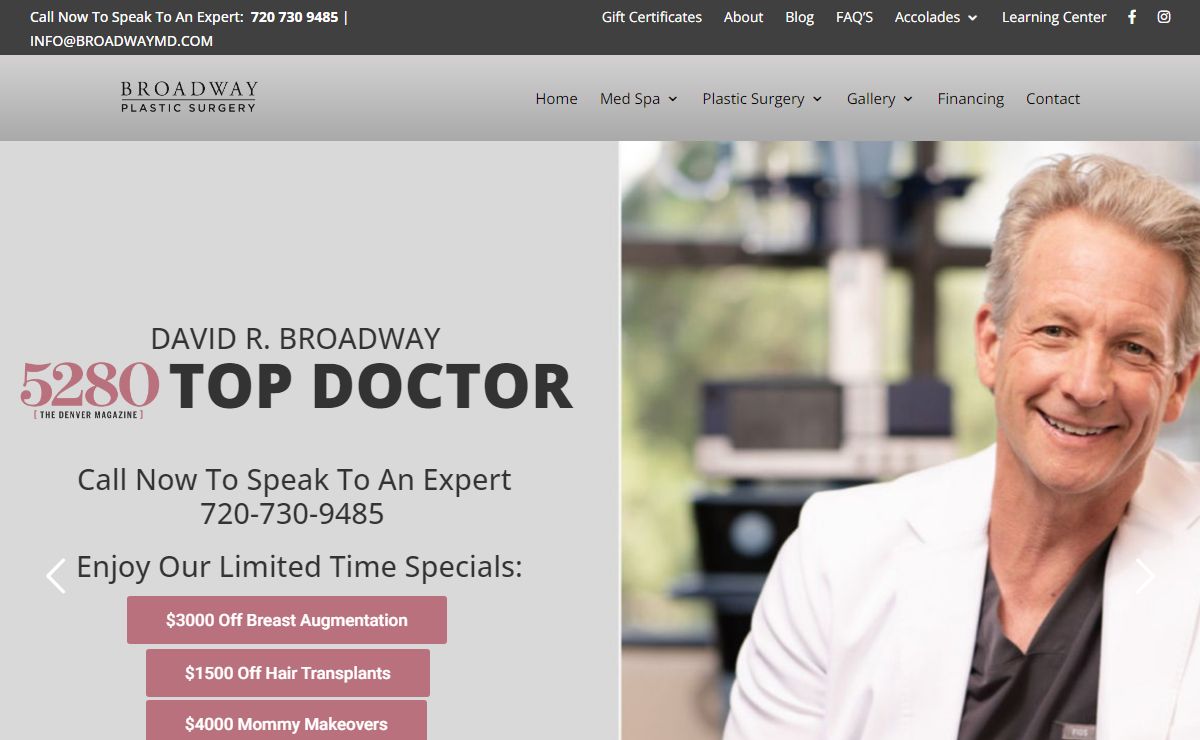Visit the Learning Center link
Viewport: 1200px width, 740px height.
click(1054, 17)
